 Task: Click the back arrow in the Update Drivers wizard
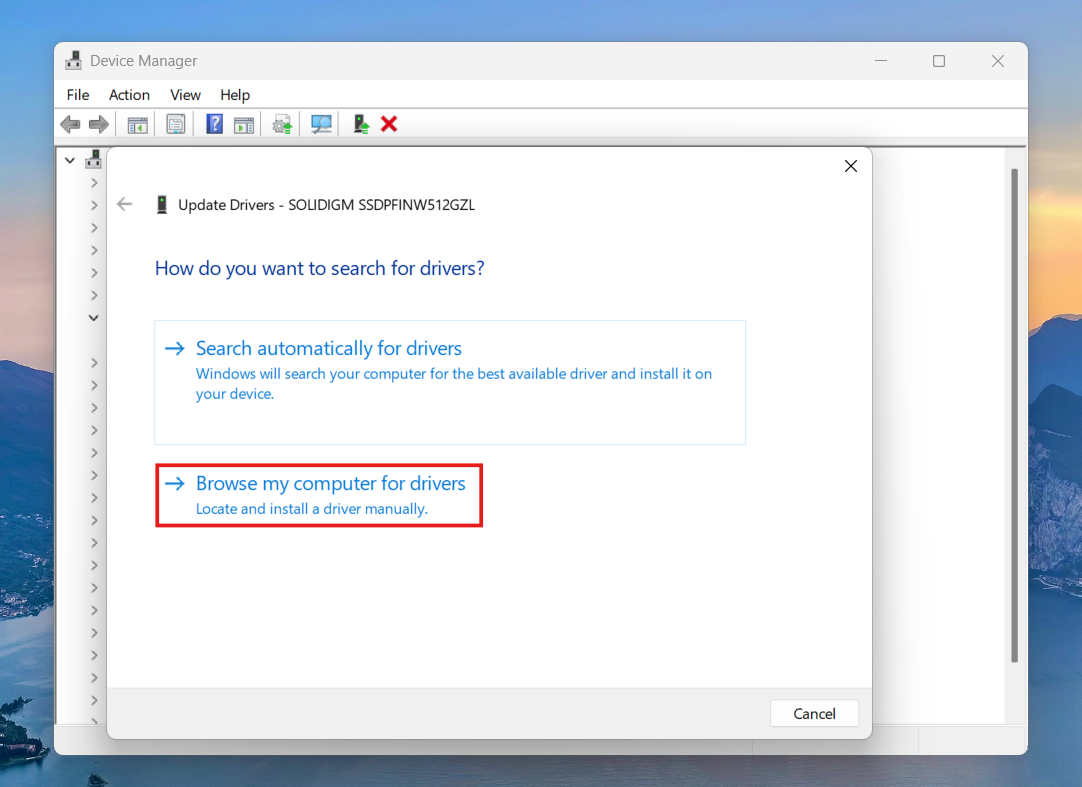124,204
